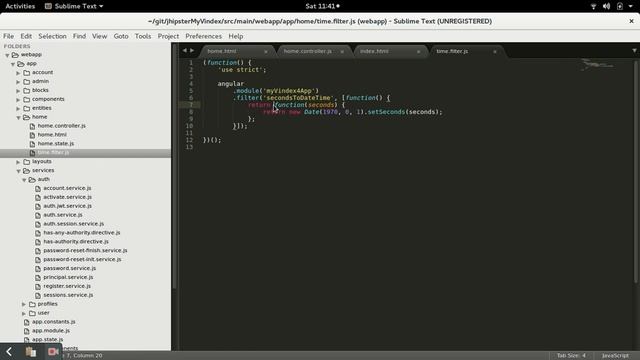640x360 pixels.
Task: Collapse the services folder
Action: pyautogui.click(x=19, y=171)
